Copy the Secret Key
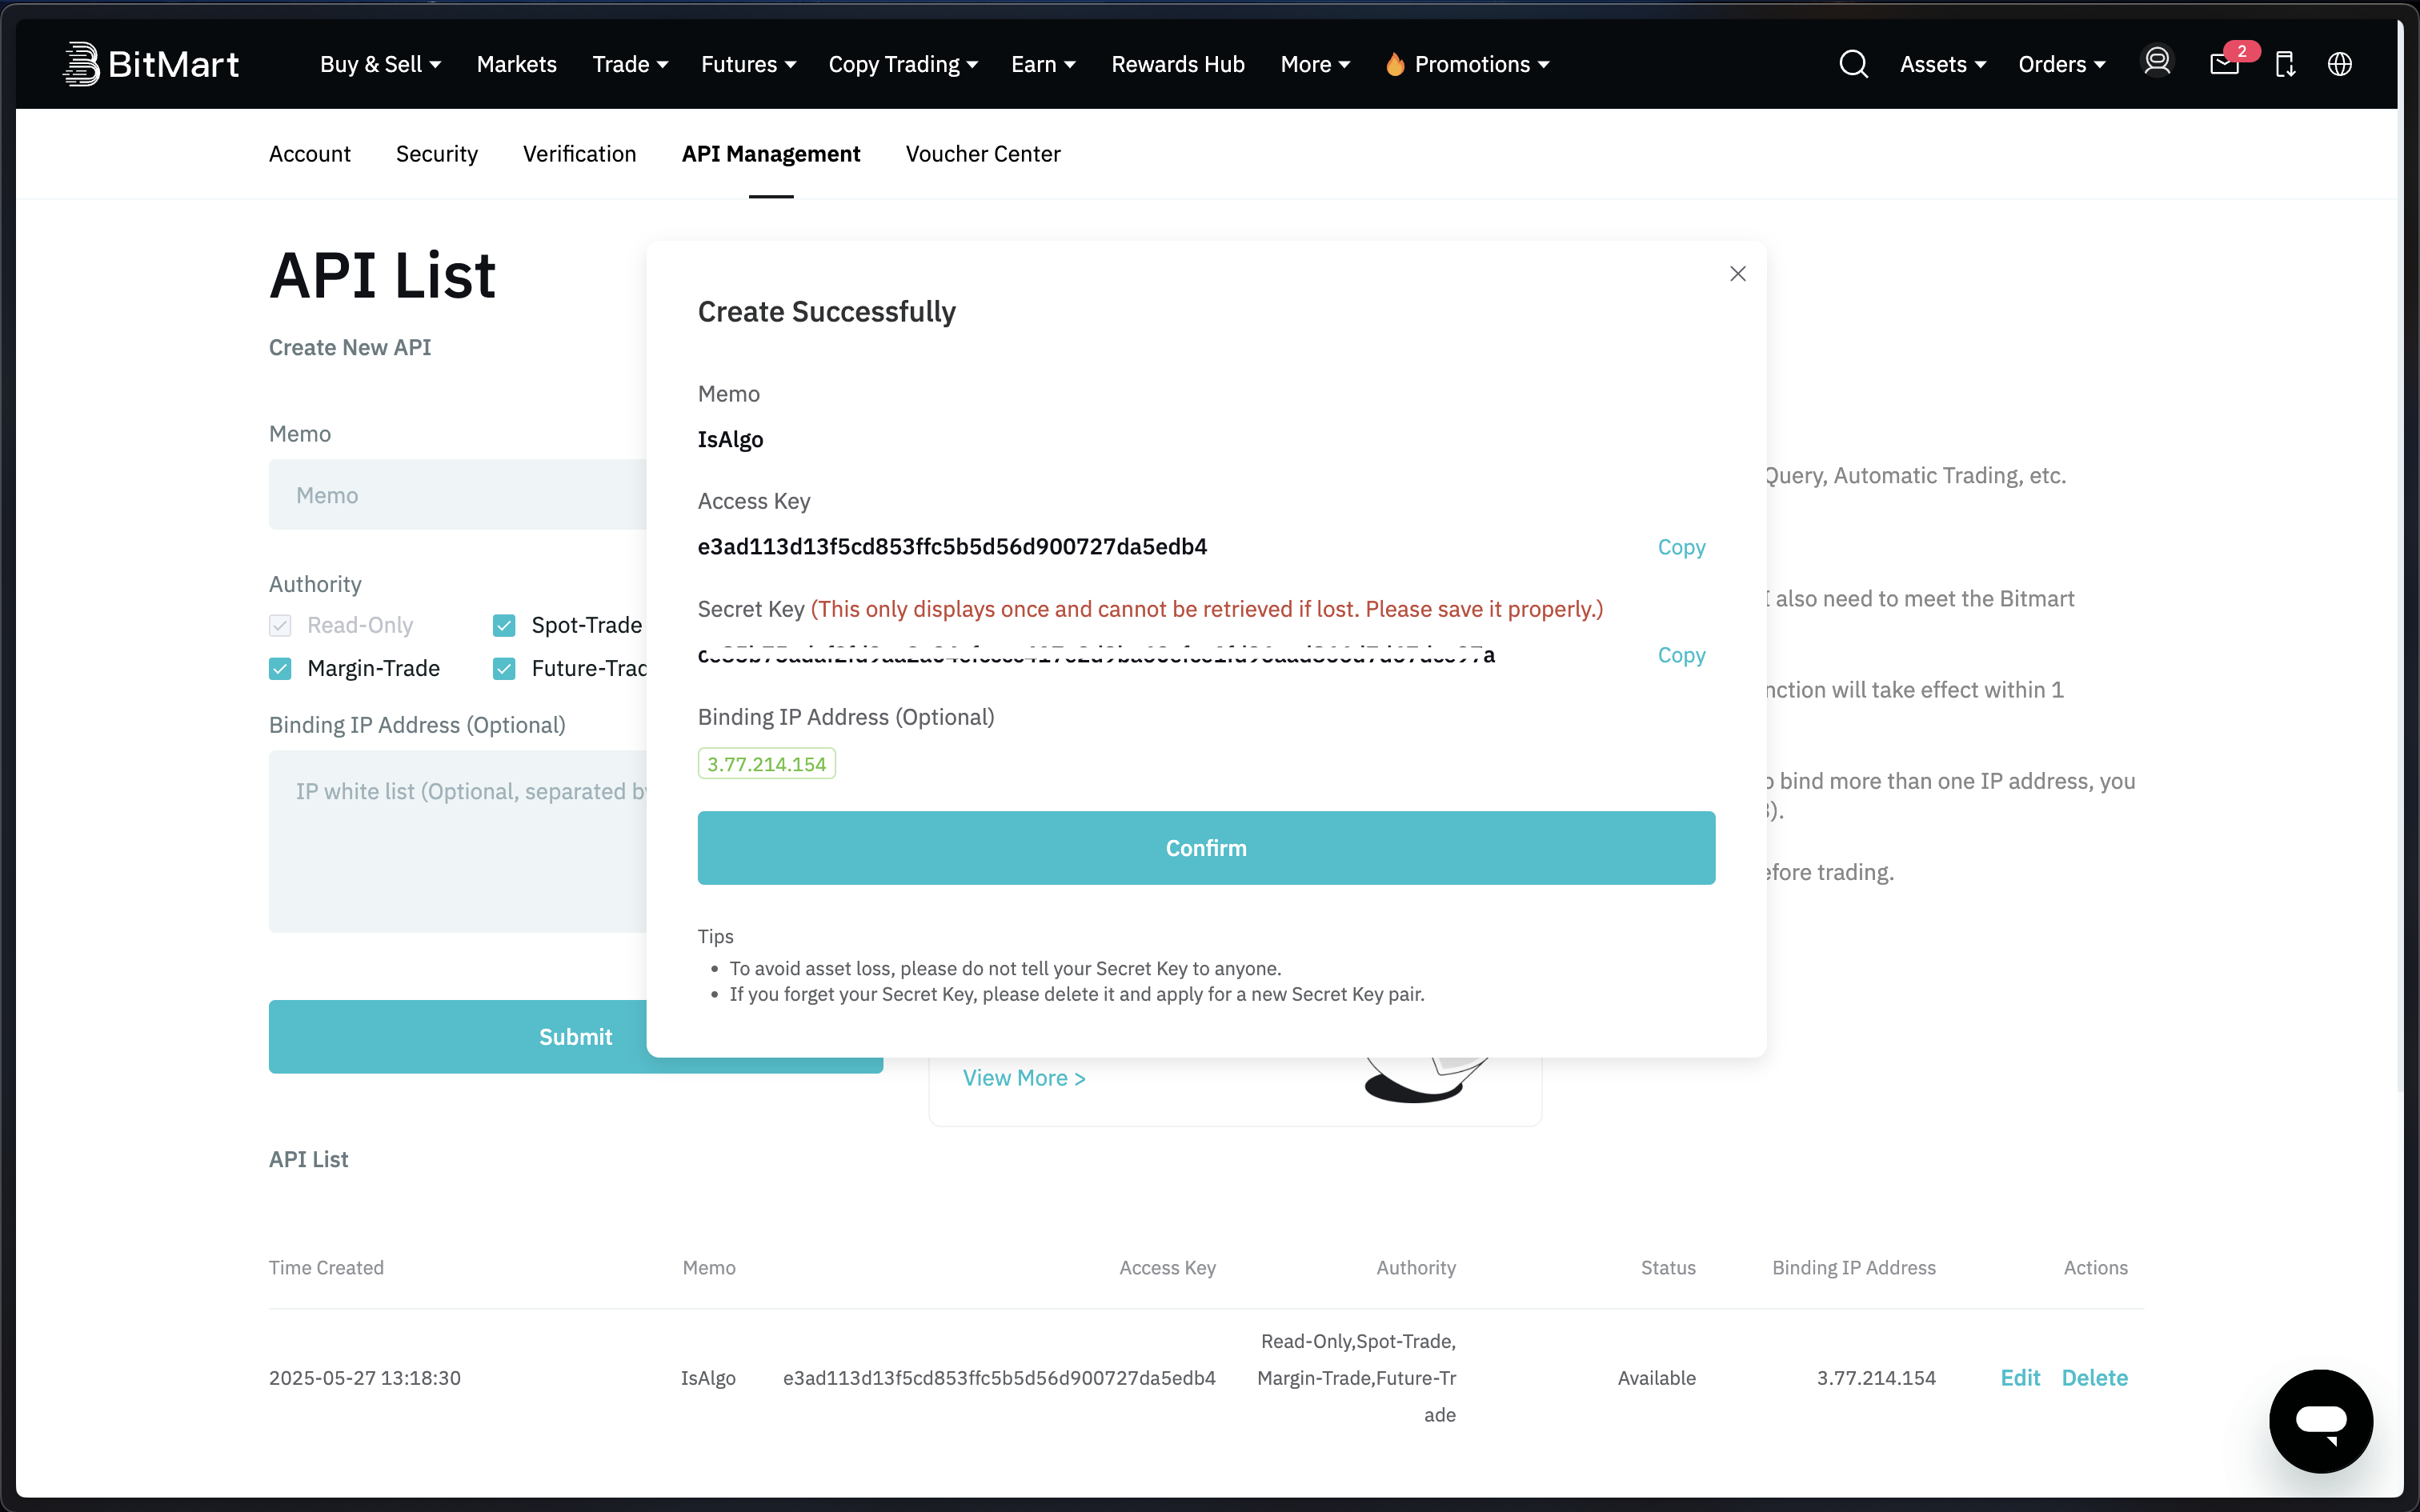2420x1512 pixels. coord(1681,655)
